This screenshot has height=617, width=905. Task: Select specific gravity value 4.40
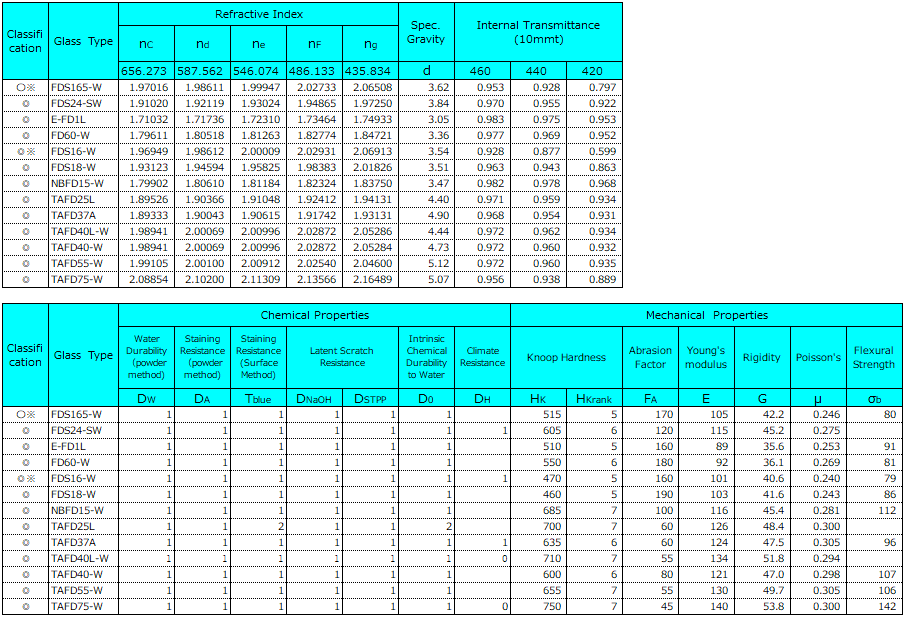point(439,200)
